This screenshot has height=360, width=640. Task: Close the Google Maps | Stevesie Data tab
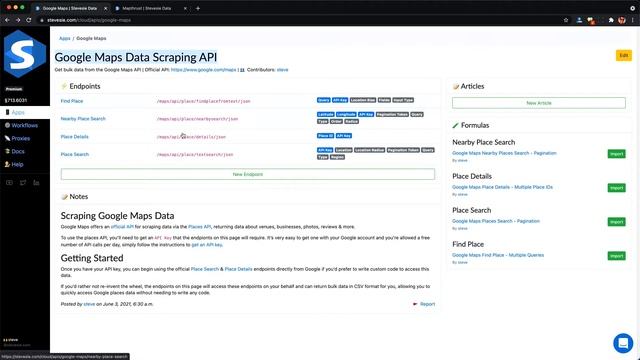[x=105, y=8]
